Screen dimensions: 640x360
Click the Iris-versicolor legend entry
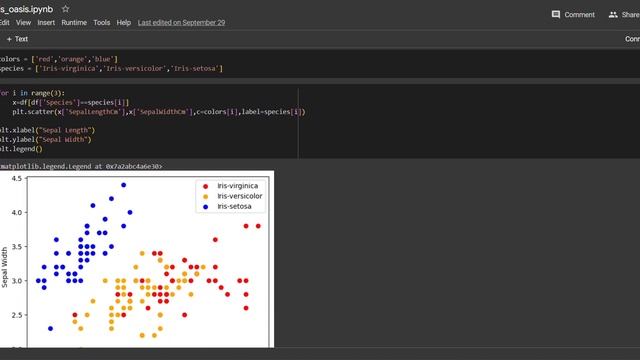point(233,196)
